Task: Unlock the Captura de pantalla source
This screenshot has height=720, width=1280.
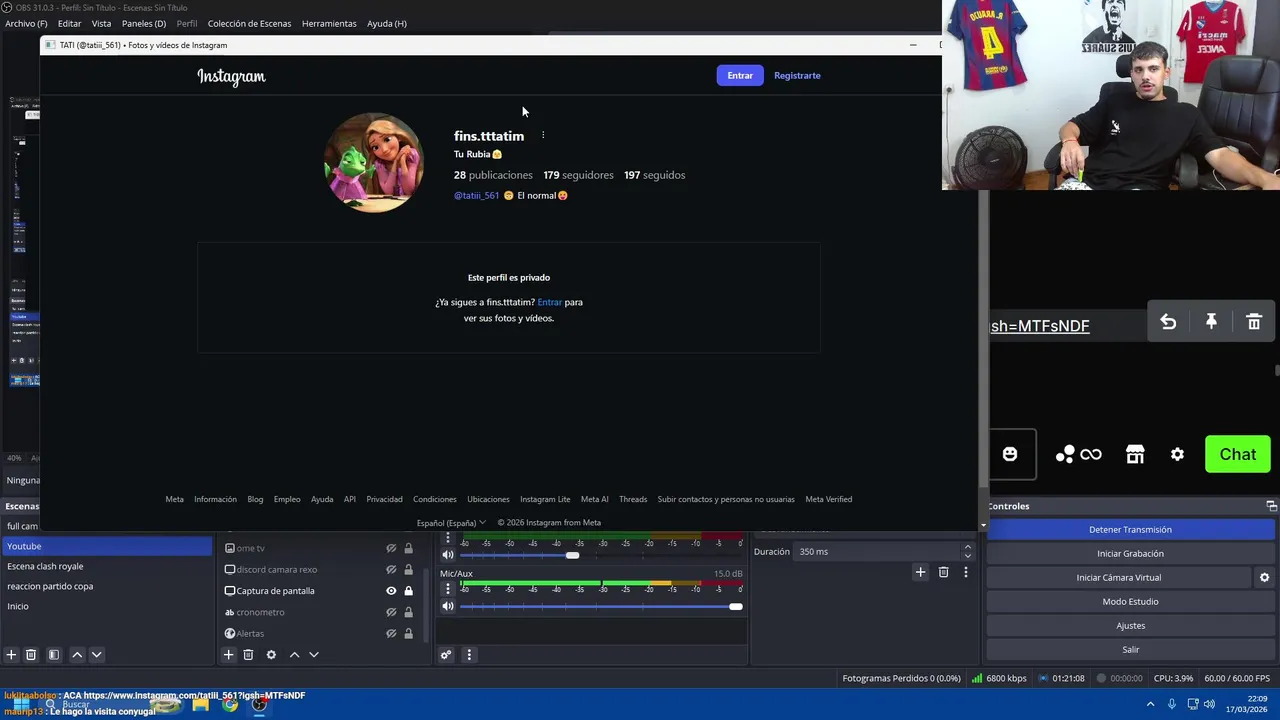Action: 408,591
